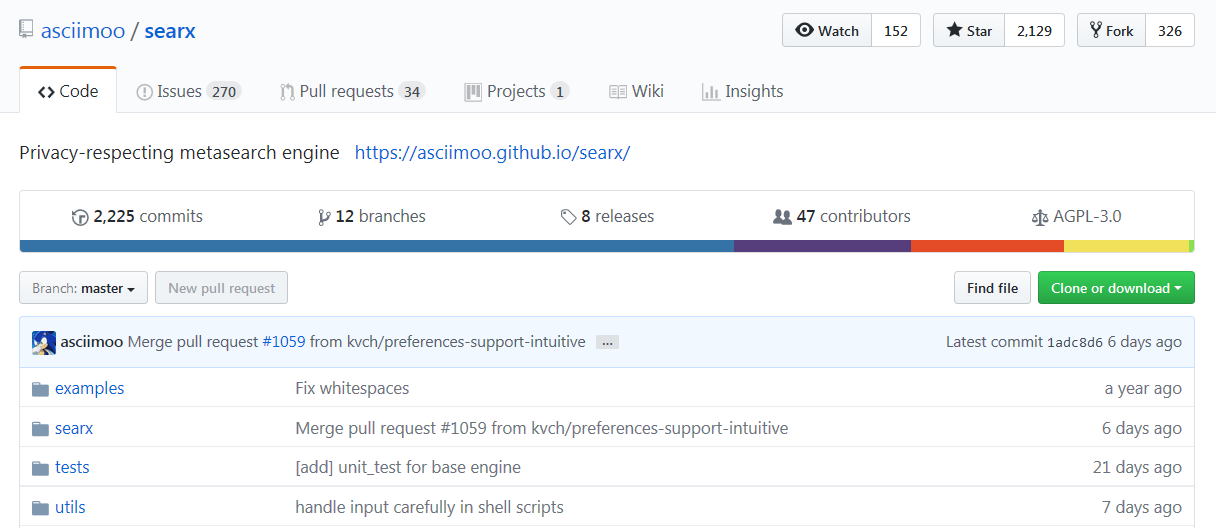Screen dimensions: 1216x528
Task: Open the unit_test for base engine commit message
Action: [x=408, y=467]
